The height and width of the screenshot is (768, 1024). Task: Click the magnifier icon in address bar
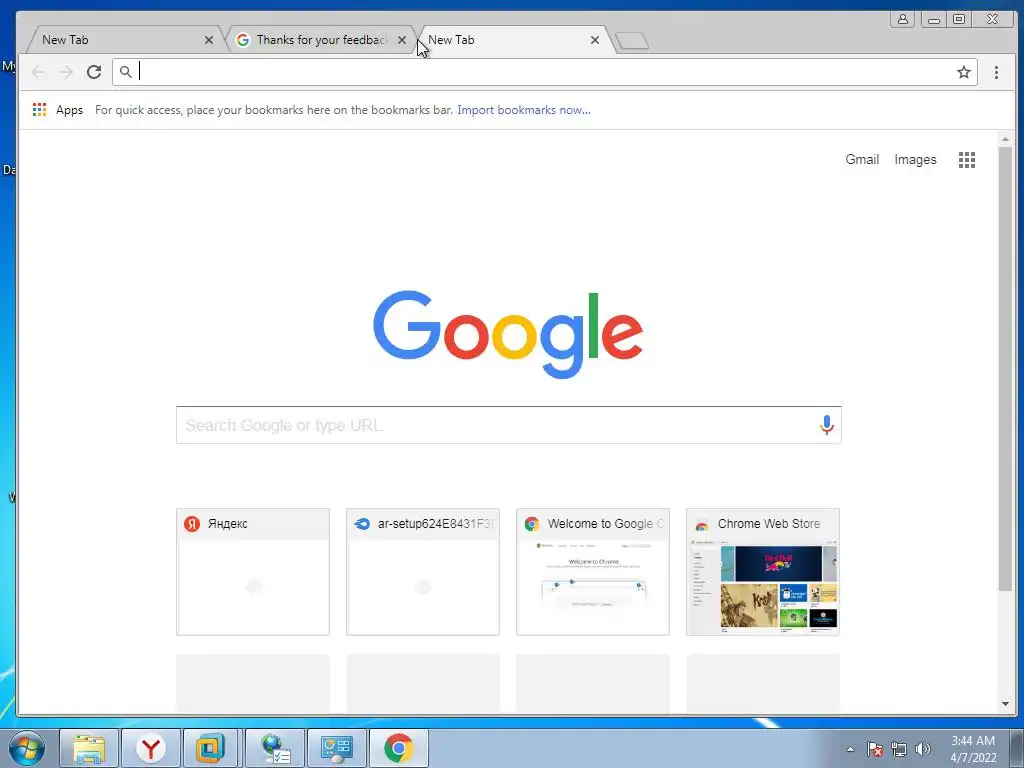(126, 72)
